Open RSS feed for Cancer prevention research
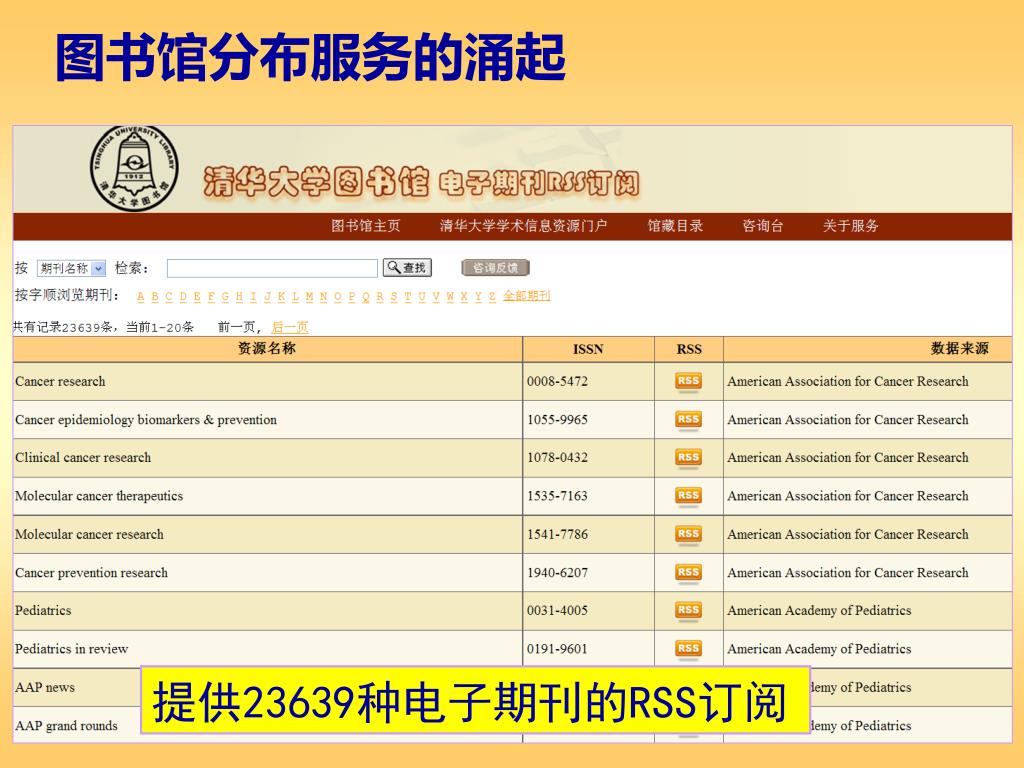This screenshot has width=1024, height=768. 688,573
